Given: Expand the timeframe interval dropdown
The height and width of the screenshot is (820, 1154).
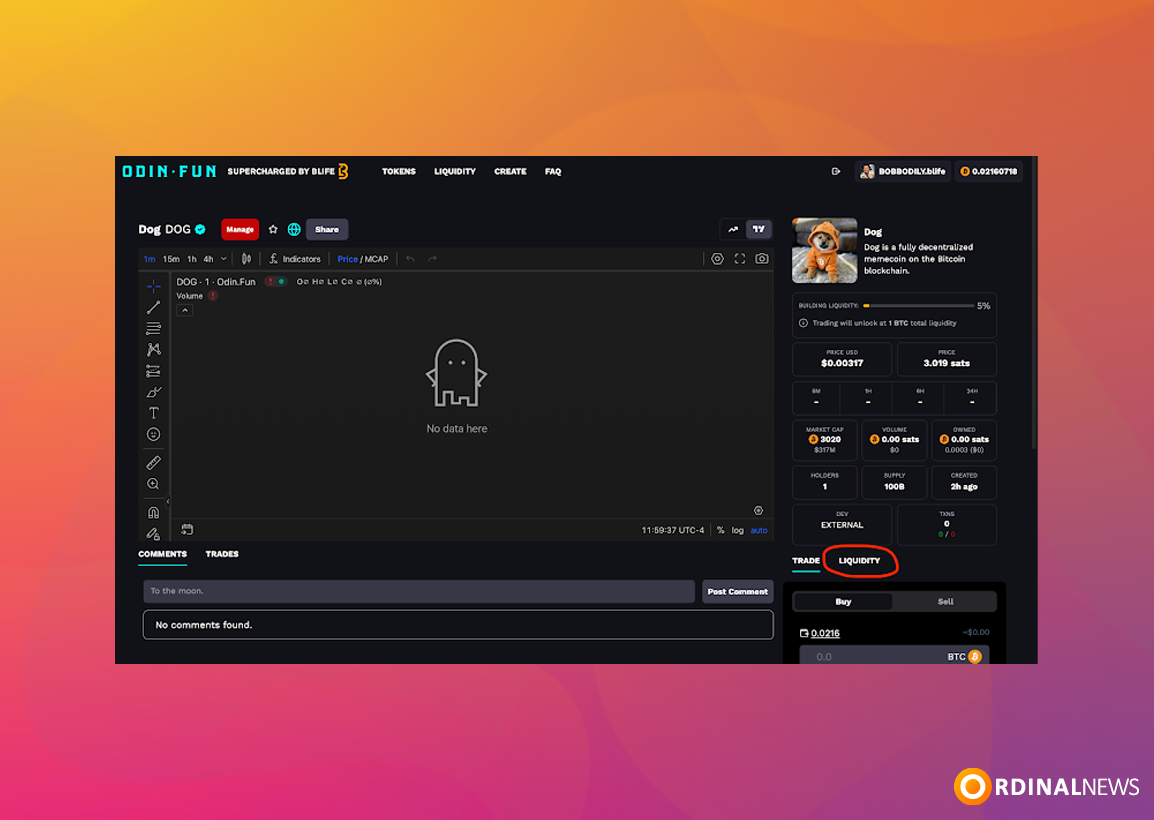Looking at the screenshot, I should pos(224,258).
